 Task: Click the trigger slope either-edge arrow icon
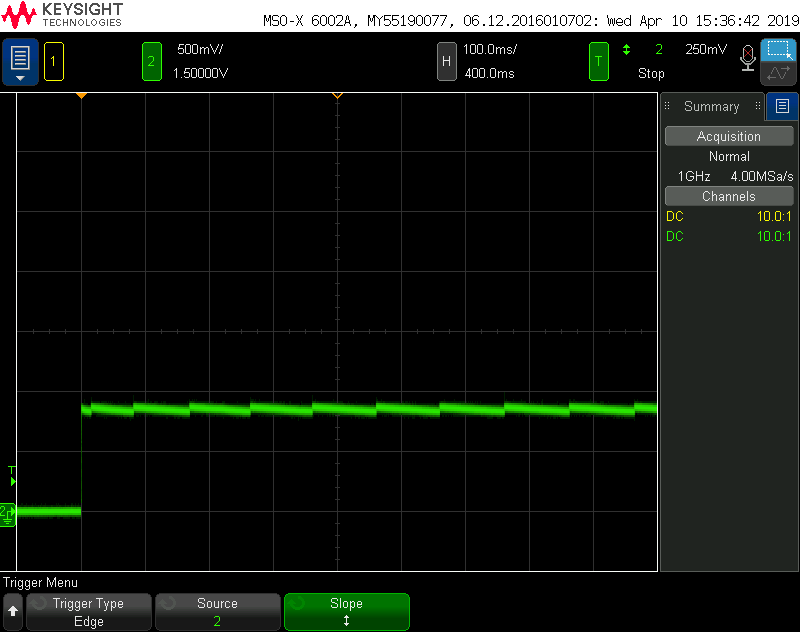(627, 49)
